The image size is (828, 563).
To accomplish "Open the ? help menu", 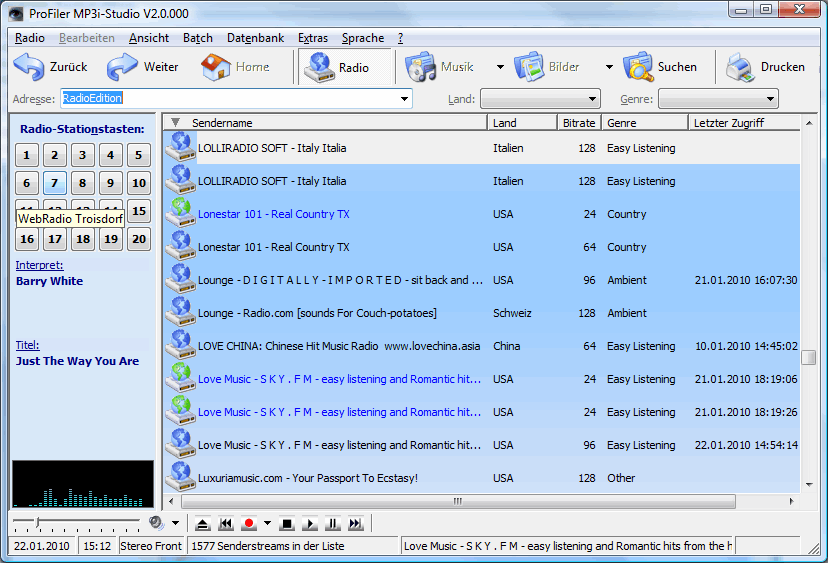I will 400,38.
